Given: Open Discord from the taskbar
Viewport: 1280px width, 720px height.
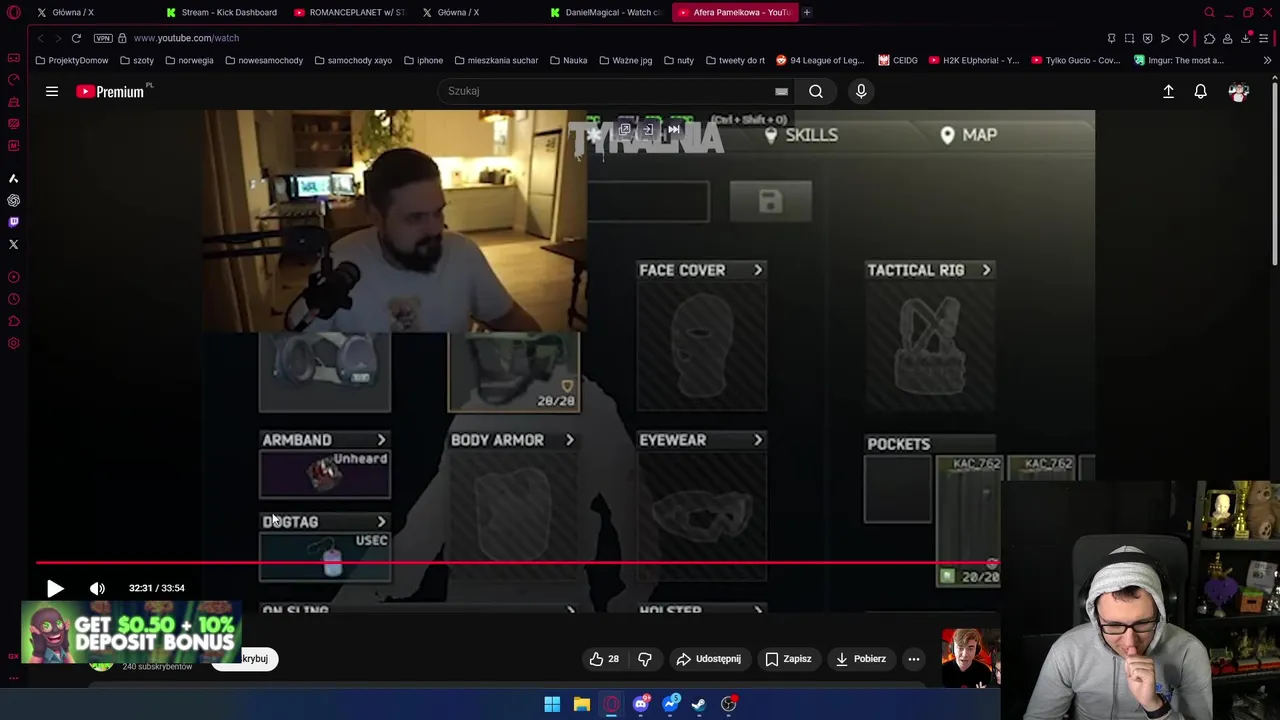Looking at the screenshot, I should coord(641,704).
